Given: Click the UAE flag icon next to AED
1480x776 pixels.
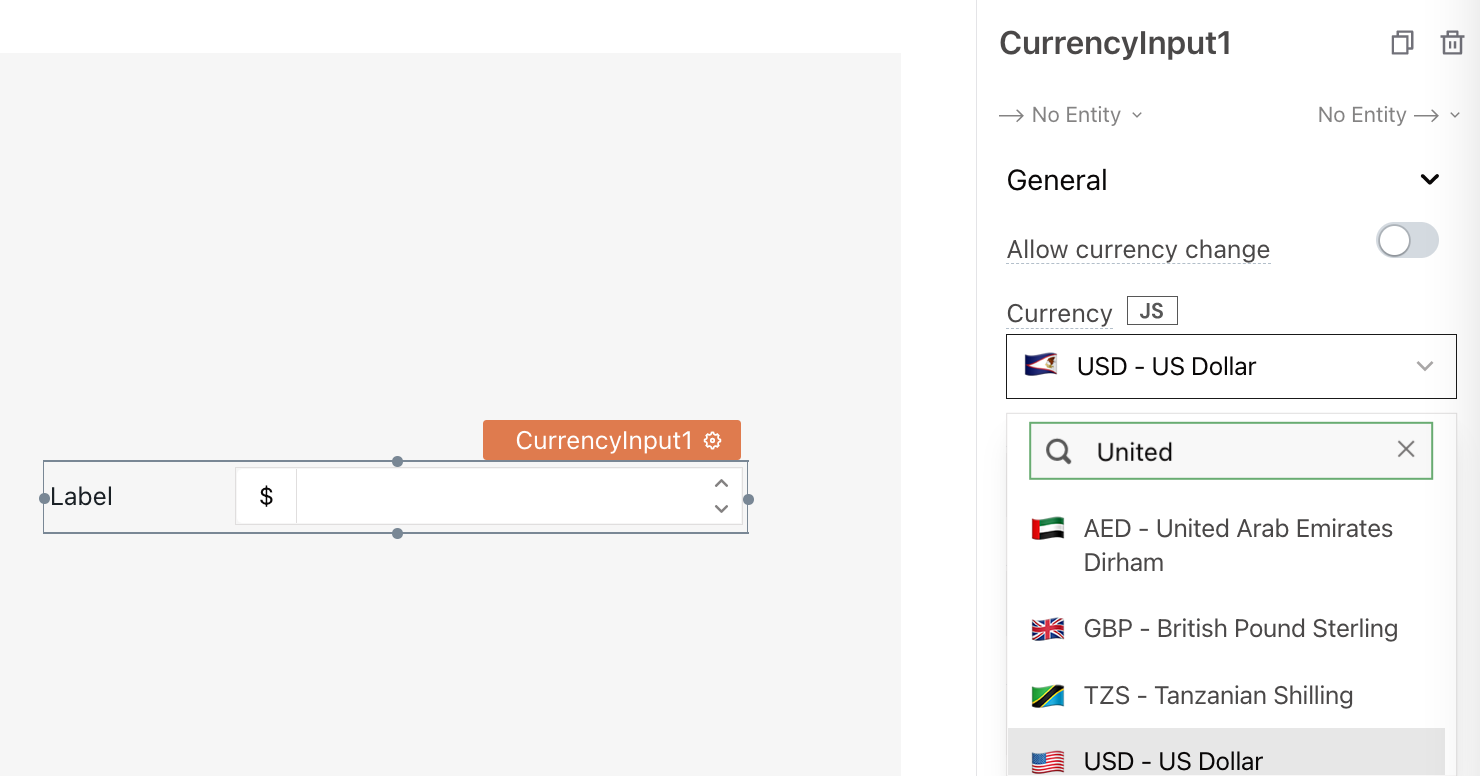Looking at the screenshot, I should click(x=1047, y=529).
